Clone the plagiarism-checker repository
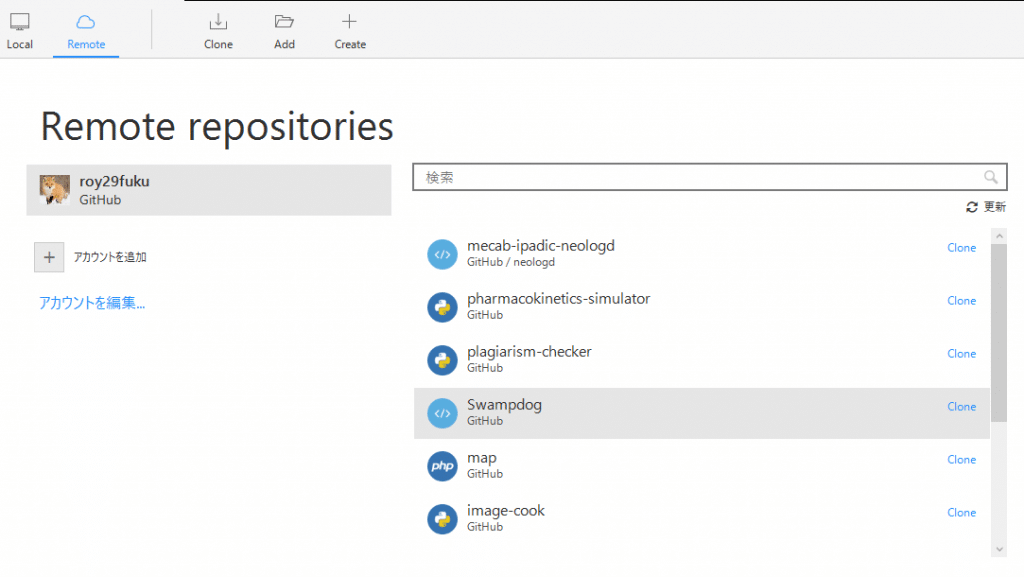The image size is (1024, 577). coord(961,354)
